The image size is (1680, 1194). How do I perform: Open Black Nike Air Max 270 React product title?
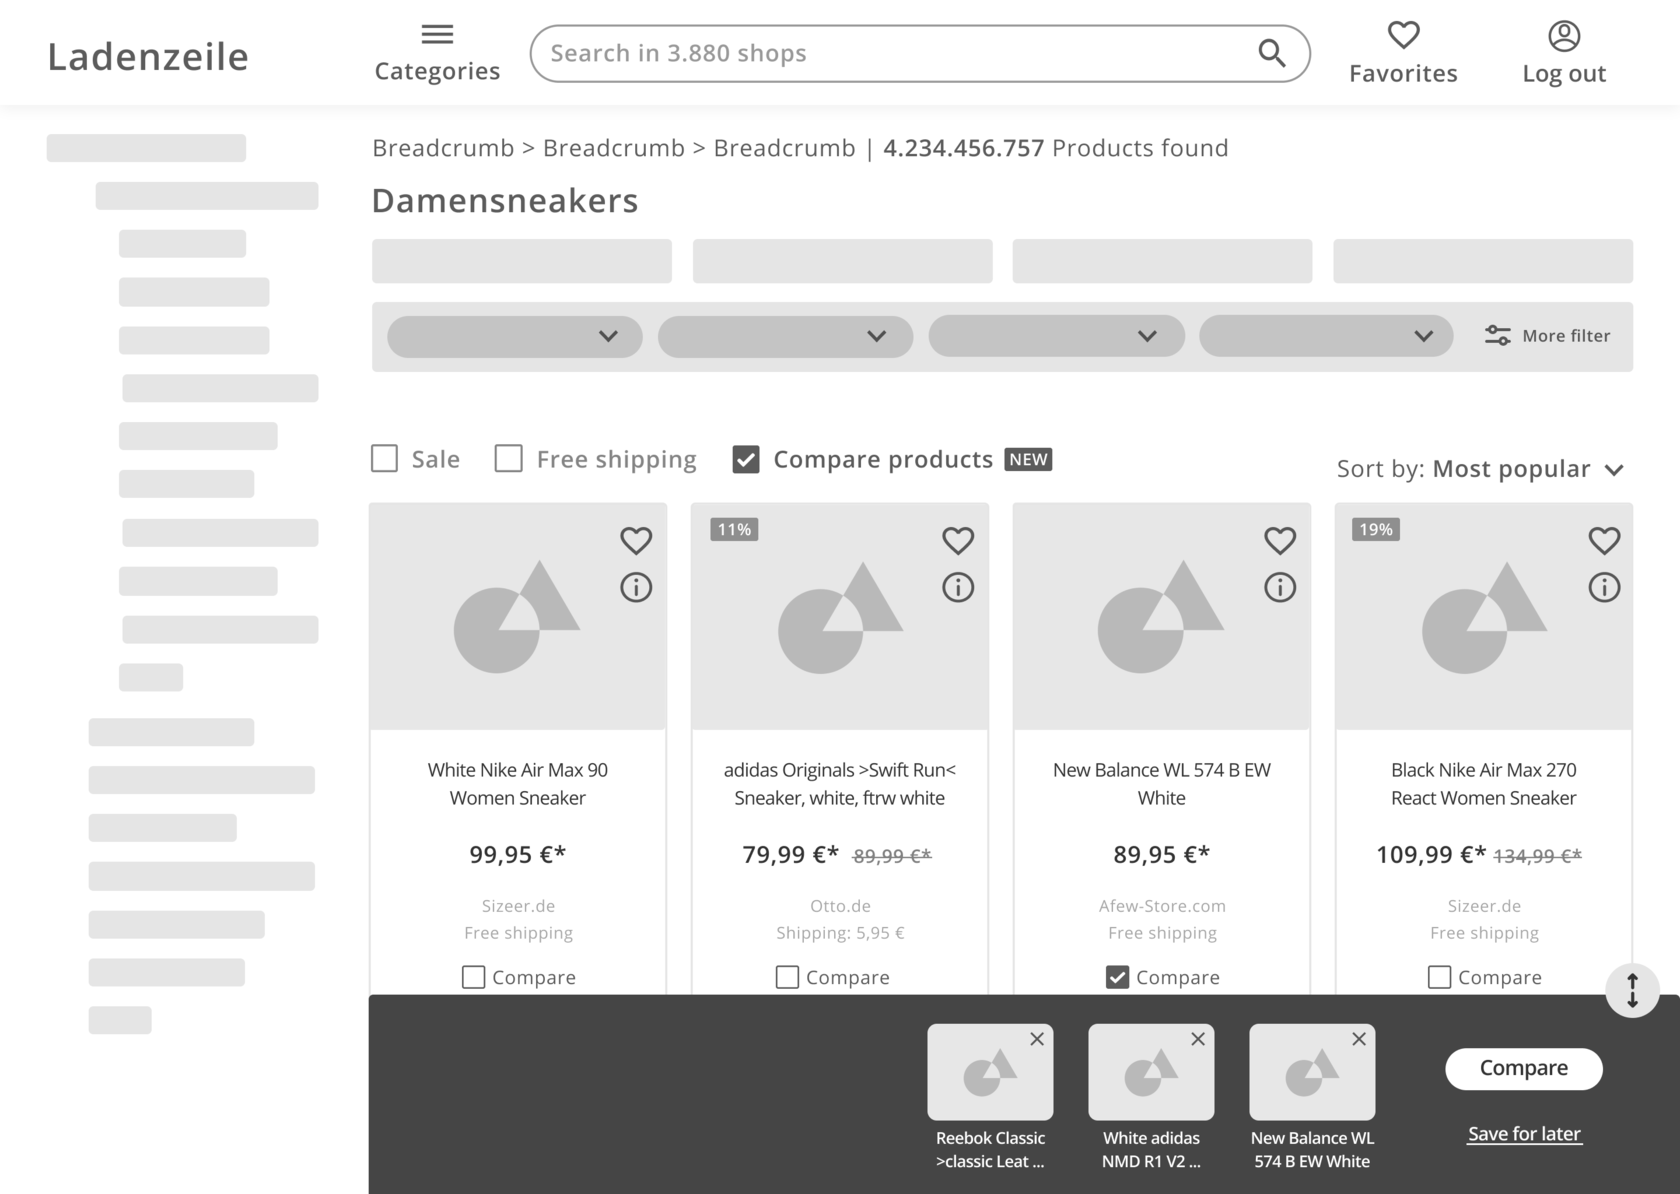coord(1484,784)
